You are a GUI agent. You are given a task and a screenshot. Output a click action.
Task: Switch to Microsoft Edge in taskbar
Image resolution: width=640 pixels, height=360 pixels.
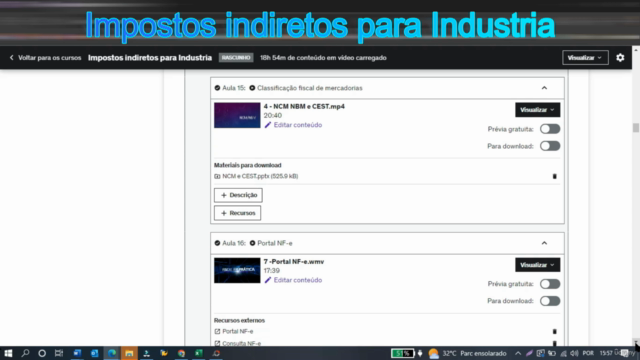pyautogui.click(x=112, y=353)
